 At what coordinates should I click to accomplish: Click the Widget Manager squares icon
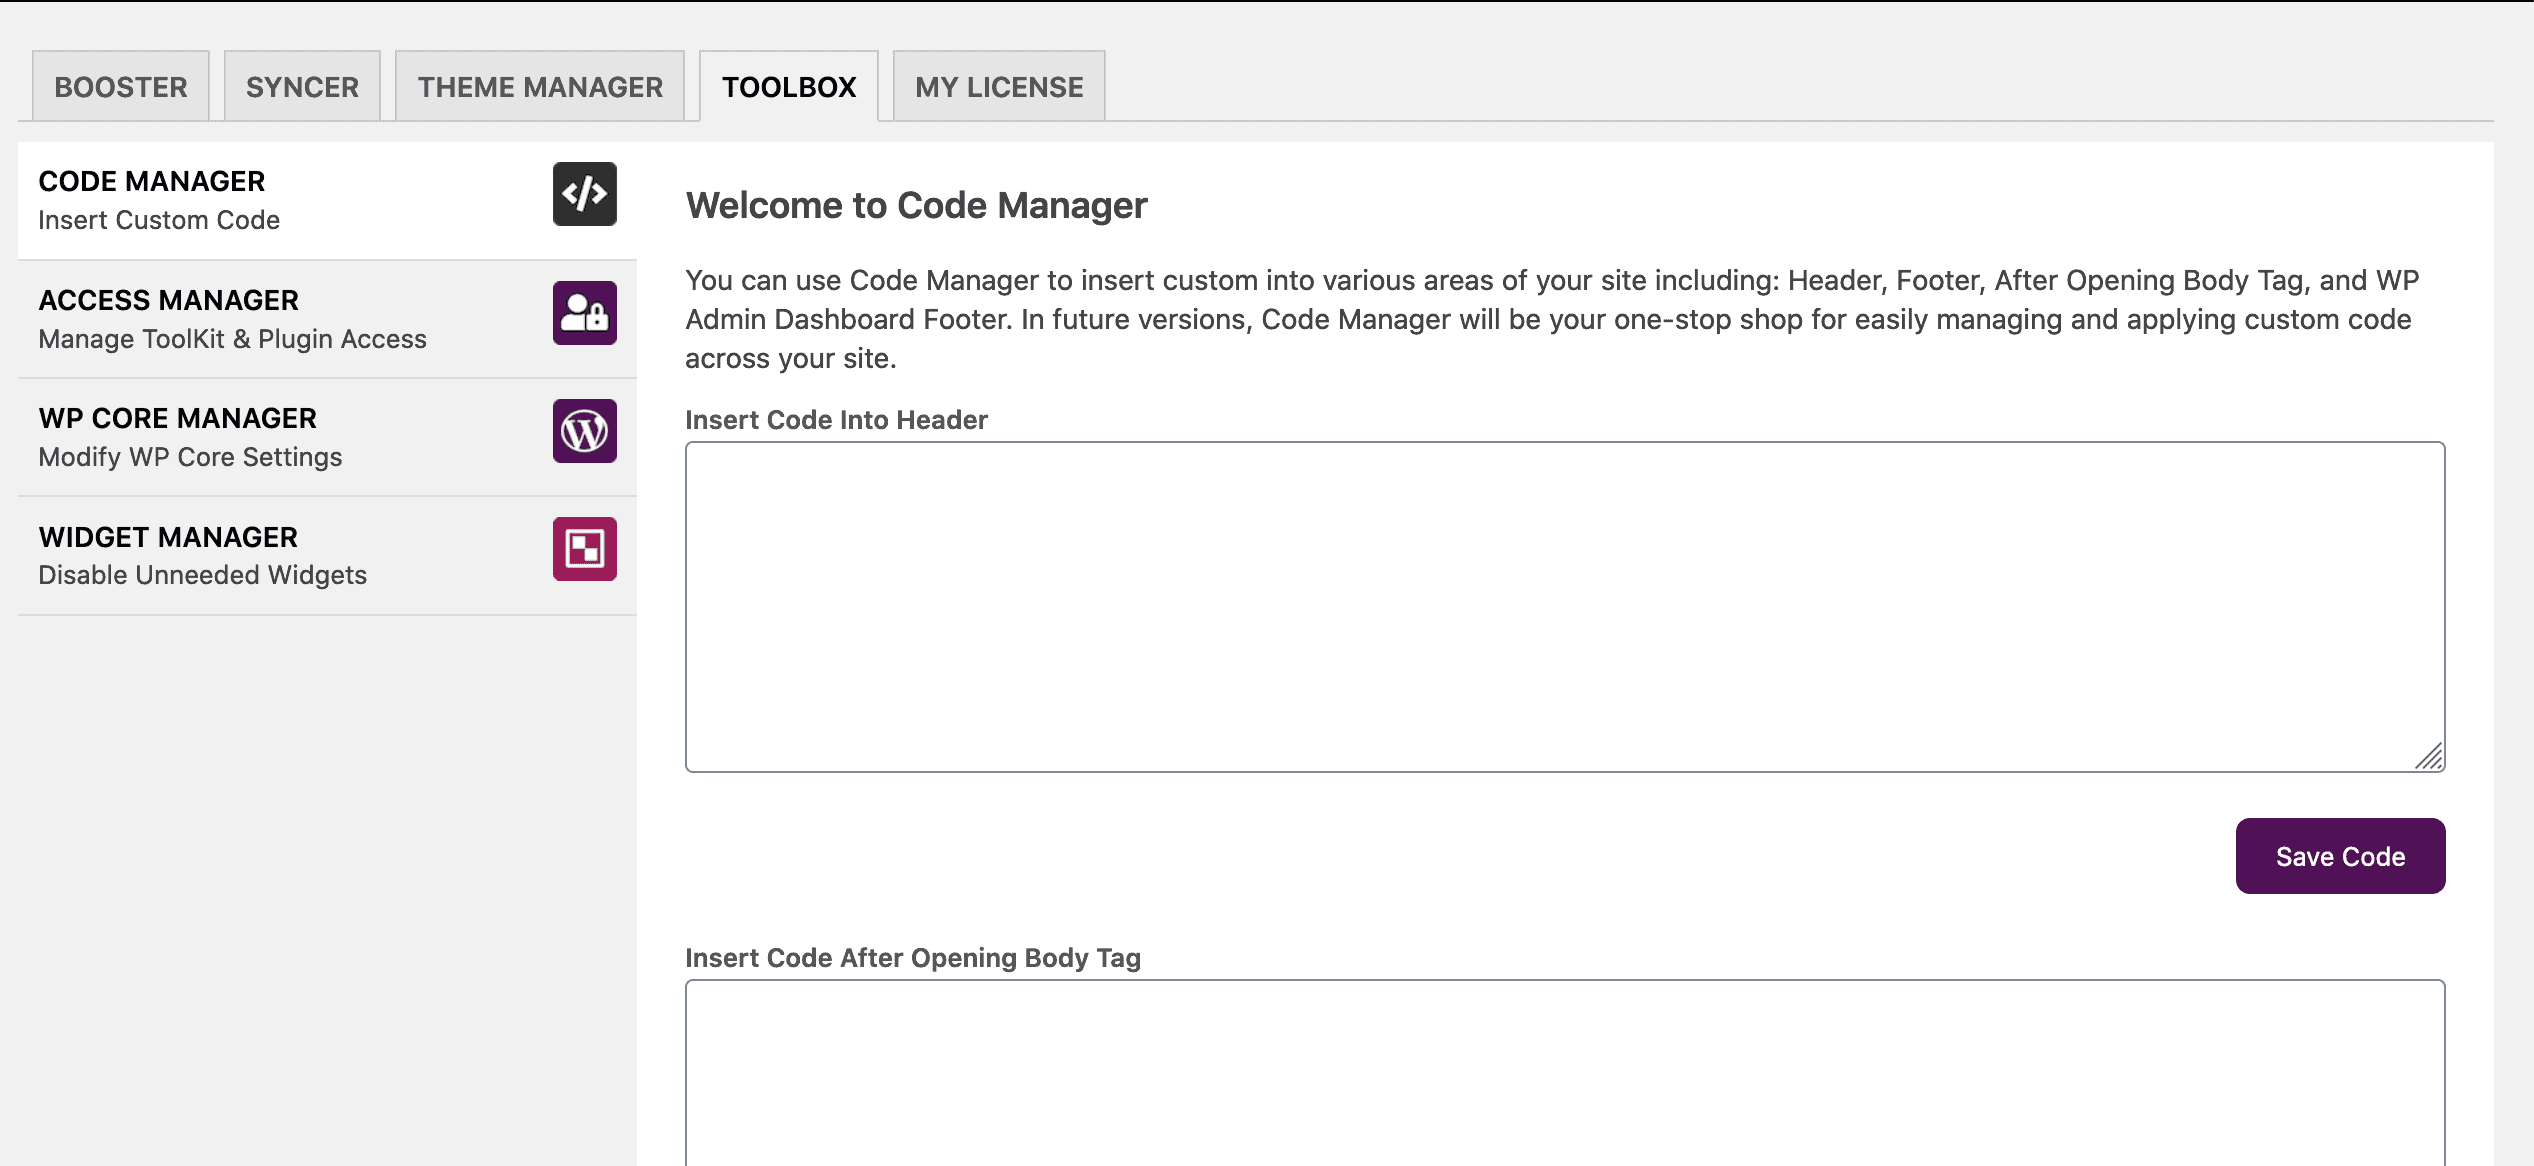pos(585,549)
